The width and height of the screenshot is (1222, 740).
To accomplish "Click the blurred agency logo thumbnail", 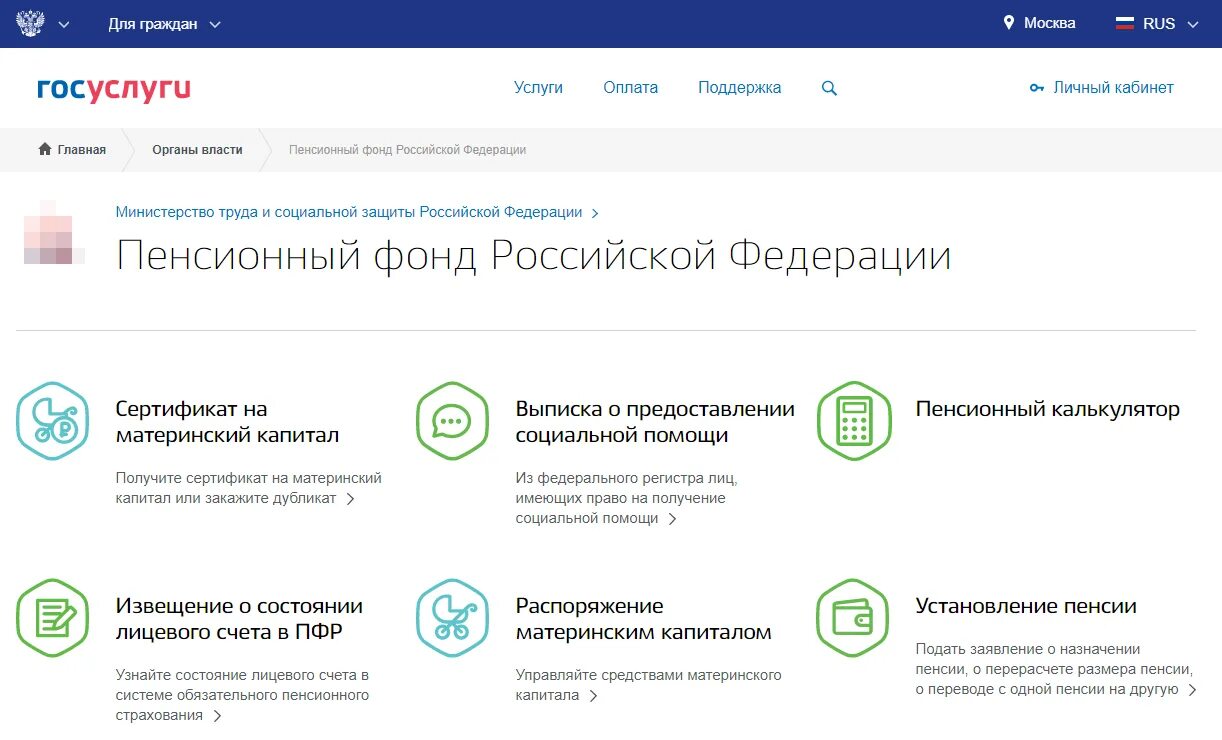I will (53, 233).
